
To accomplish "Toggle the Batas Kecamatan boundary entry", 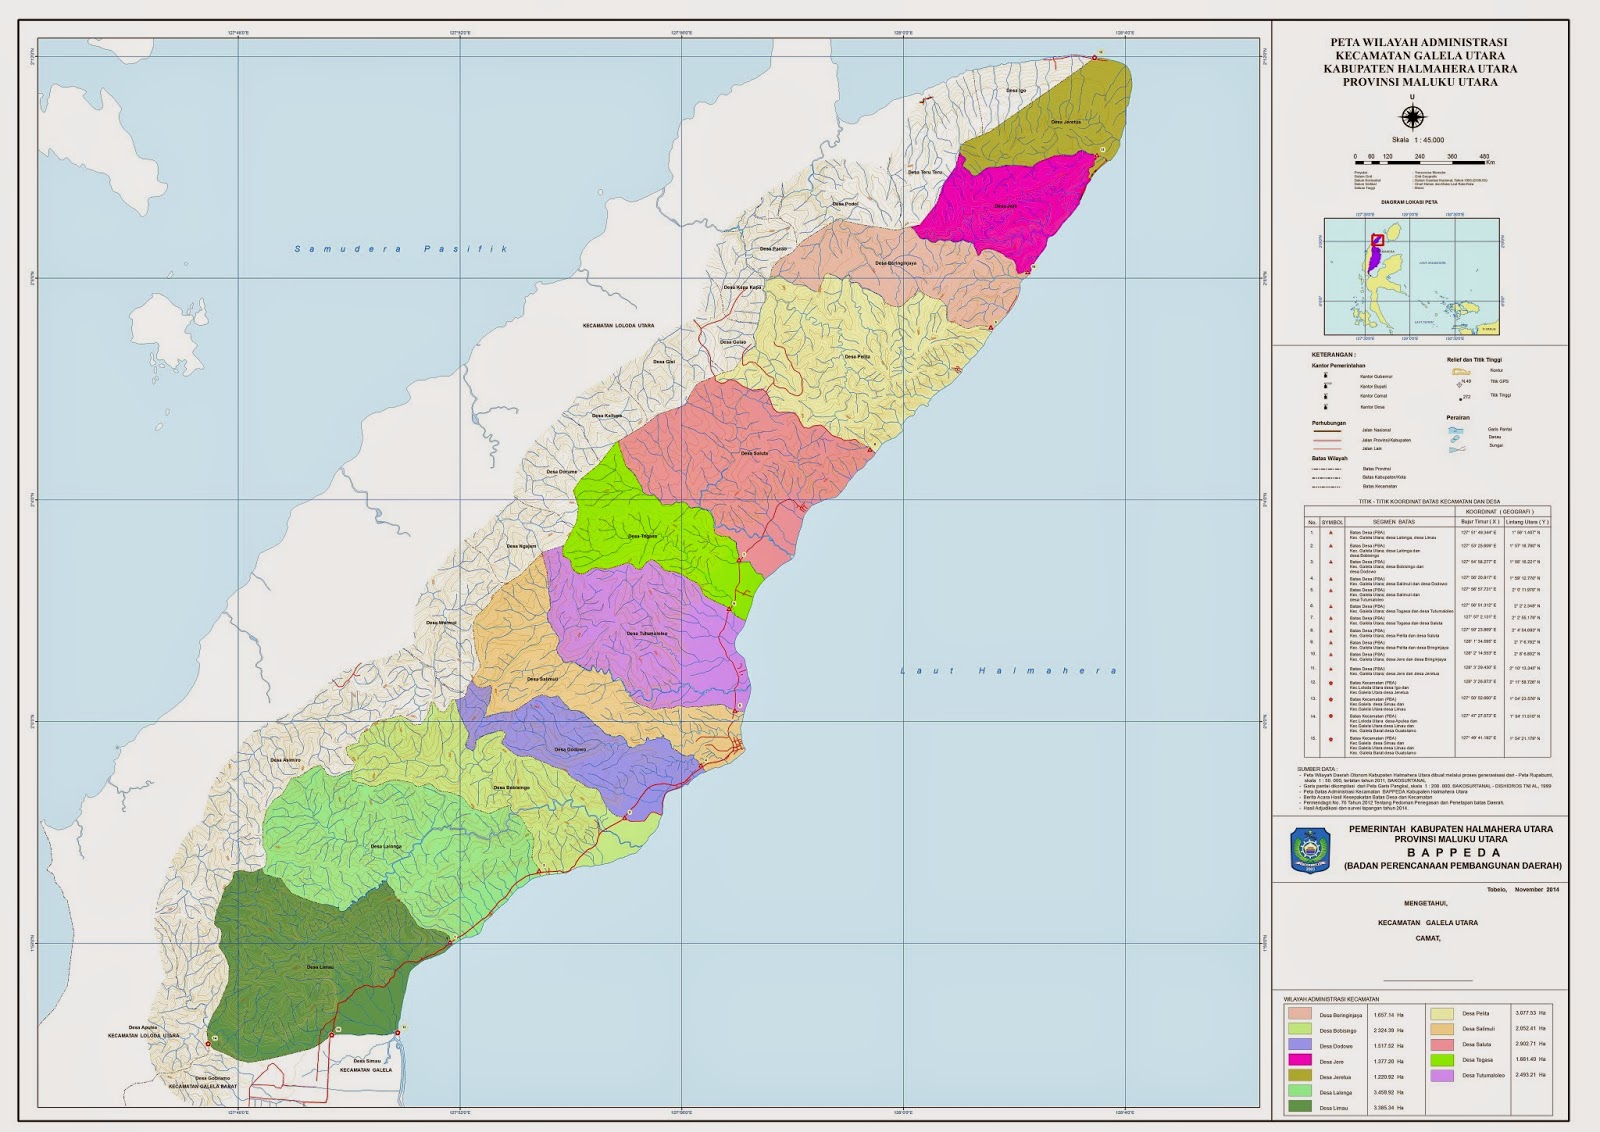I will [x=1327, y=486].
